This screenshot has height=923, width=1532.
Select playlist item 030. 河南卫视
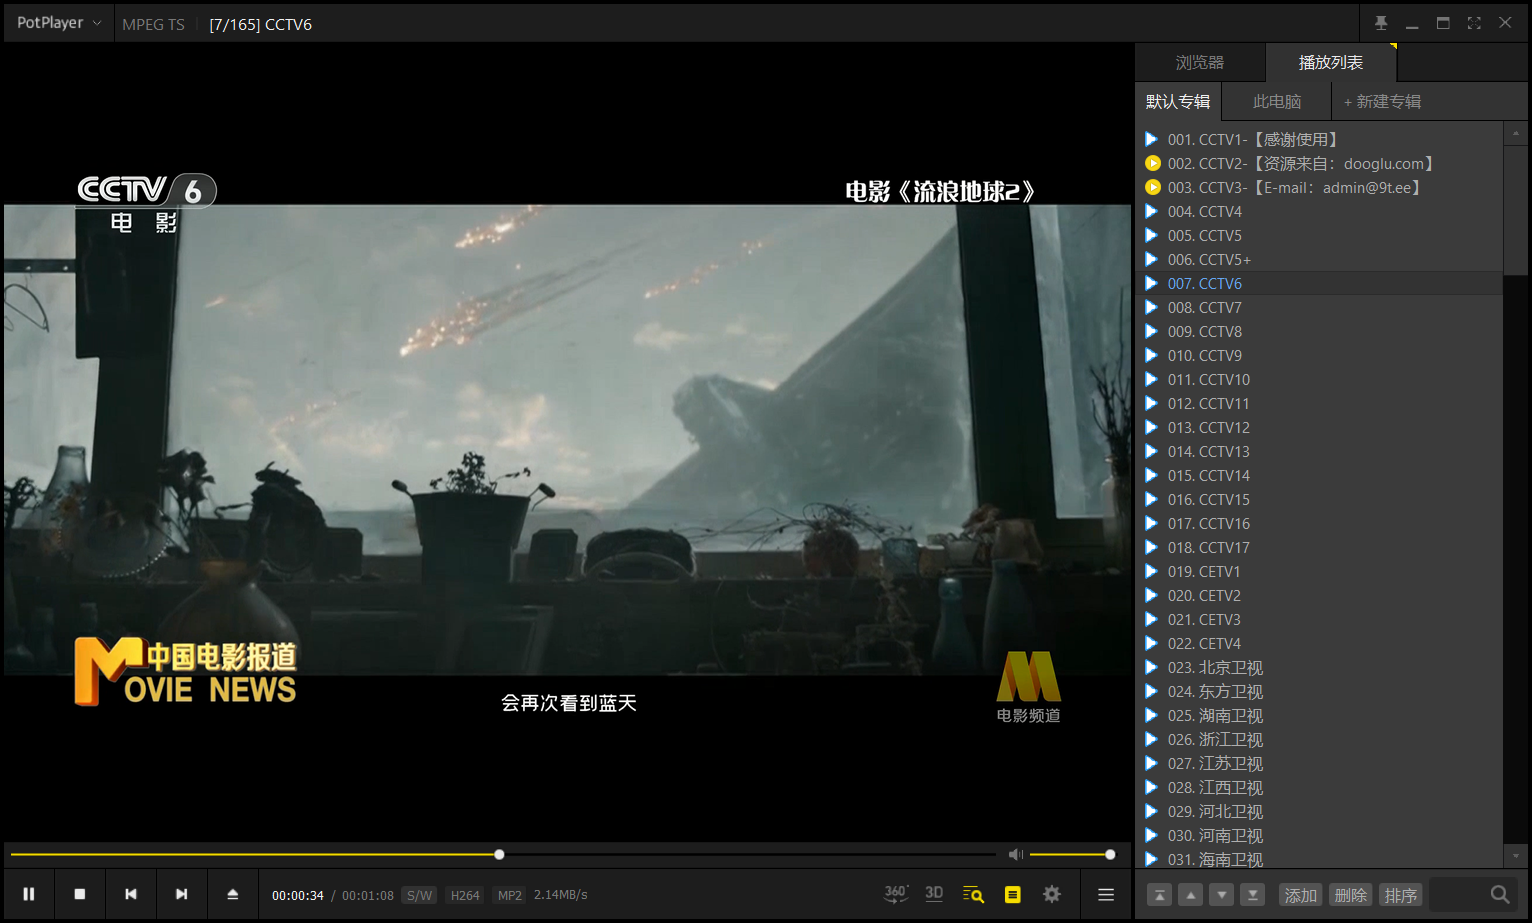click(x=1320, y=835)
